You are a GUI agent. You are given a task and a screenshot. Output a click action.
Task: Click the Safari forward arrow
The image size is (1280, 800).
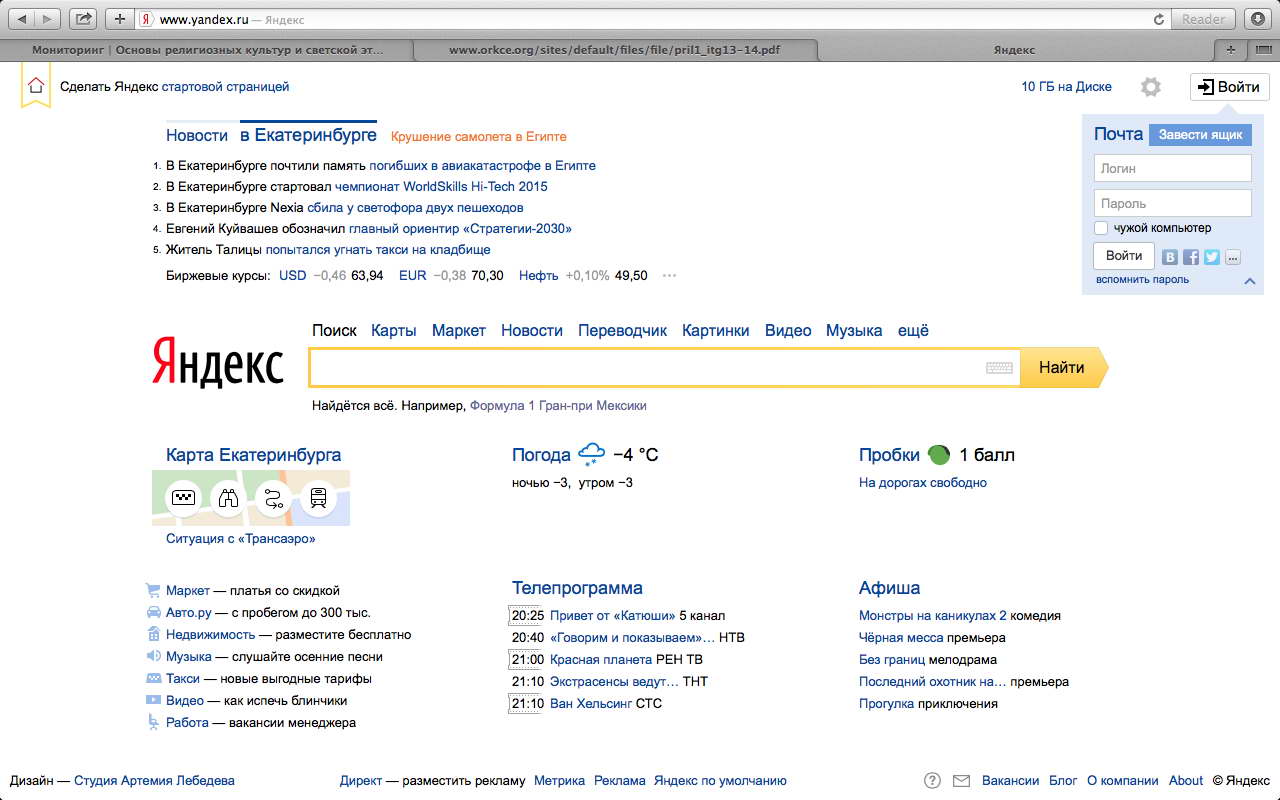48,18
